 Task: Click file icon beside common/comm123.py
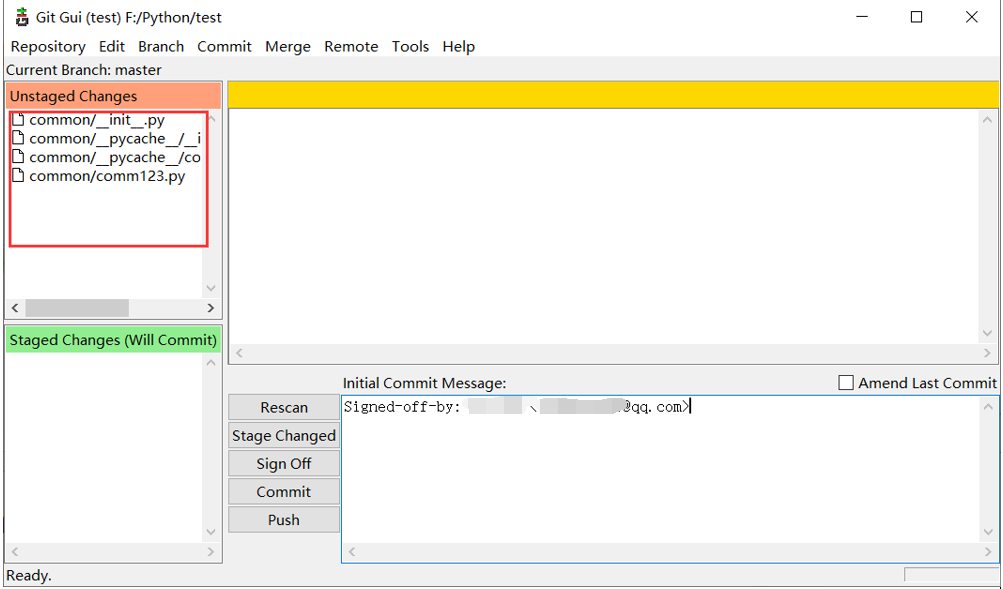point(19,175)
